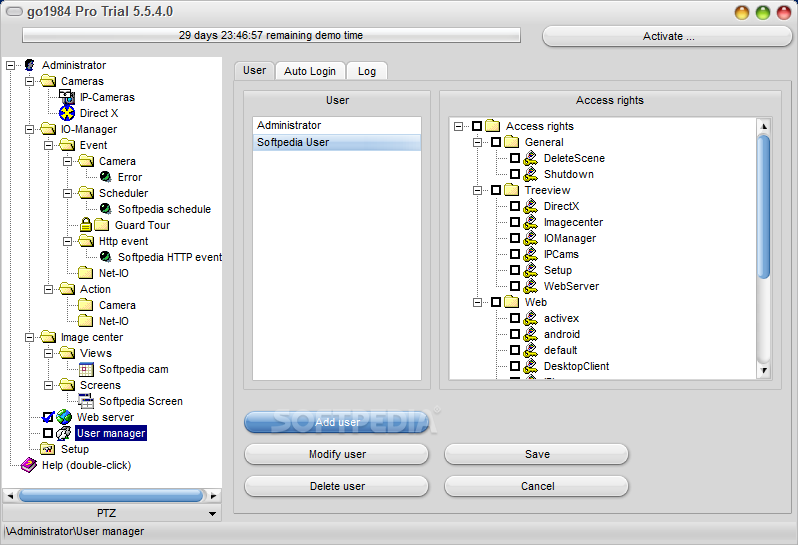Viewport: 798px width, 545px height.
Task: Collapse the Image center tree node
Action: pos(30,337)
